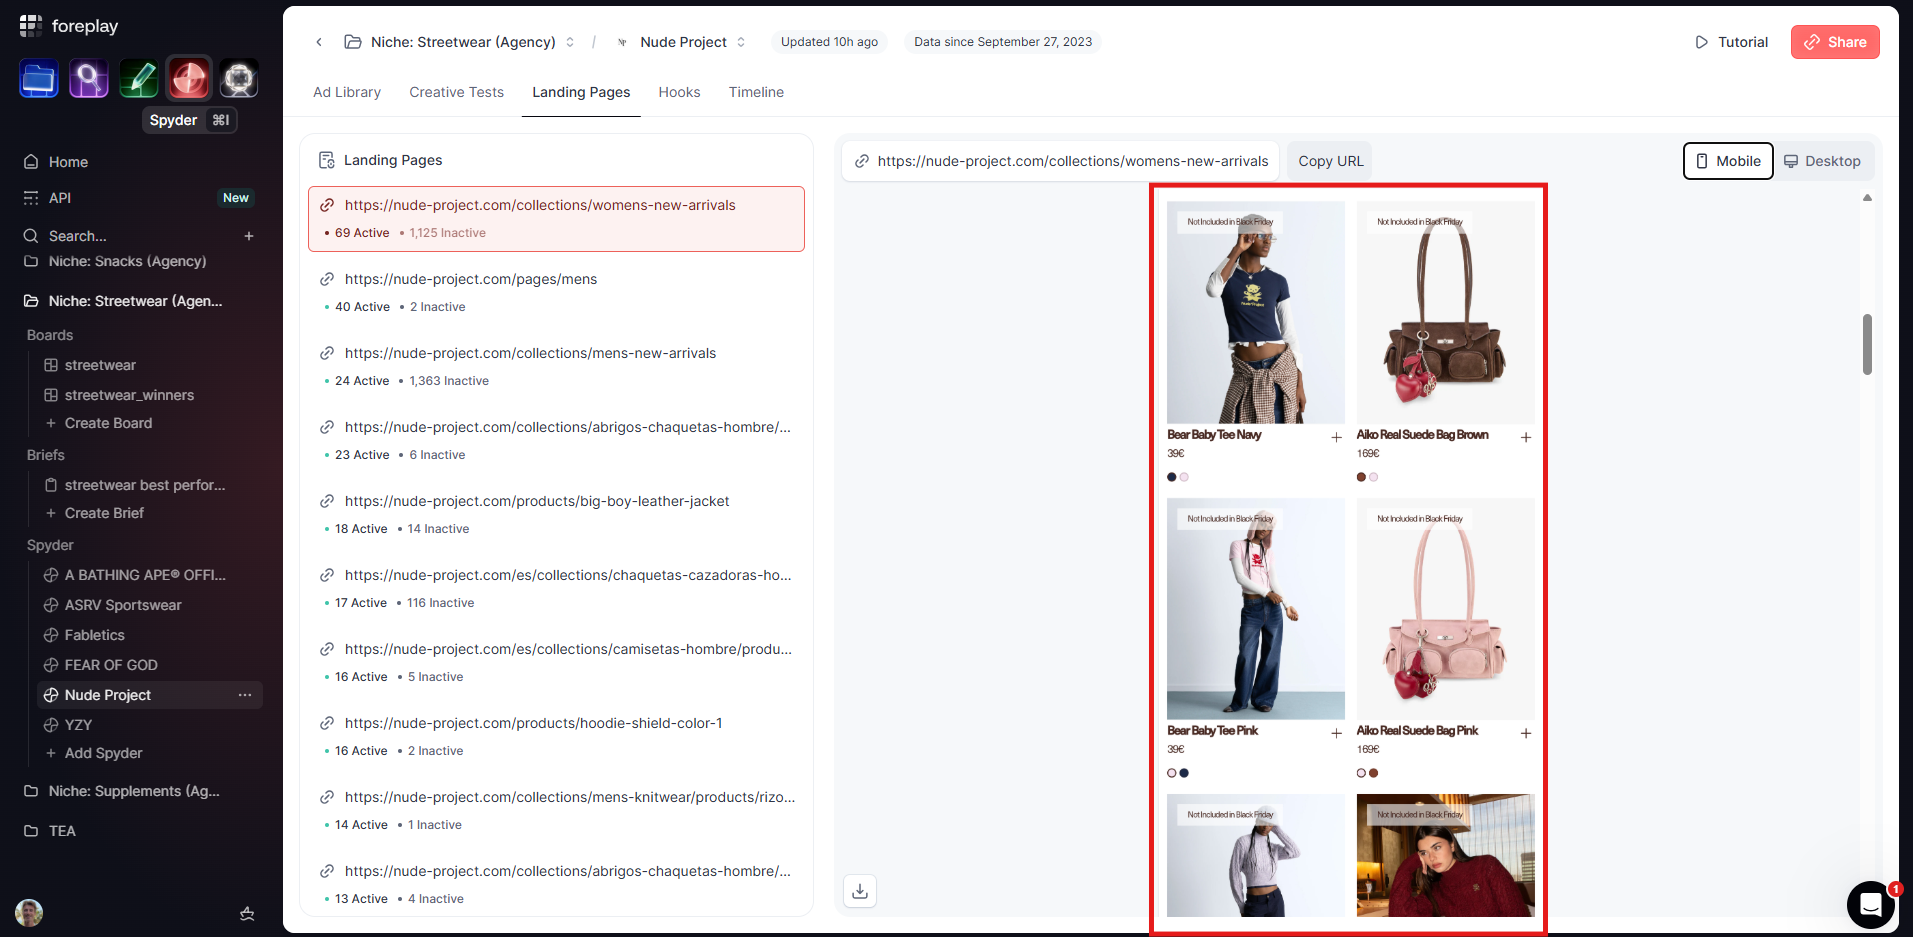Select the pages/mens landing page
The width and height of the screenshot is (1913, 937).
[556, 293]
